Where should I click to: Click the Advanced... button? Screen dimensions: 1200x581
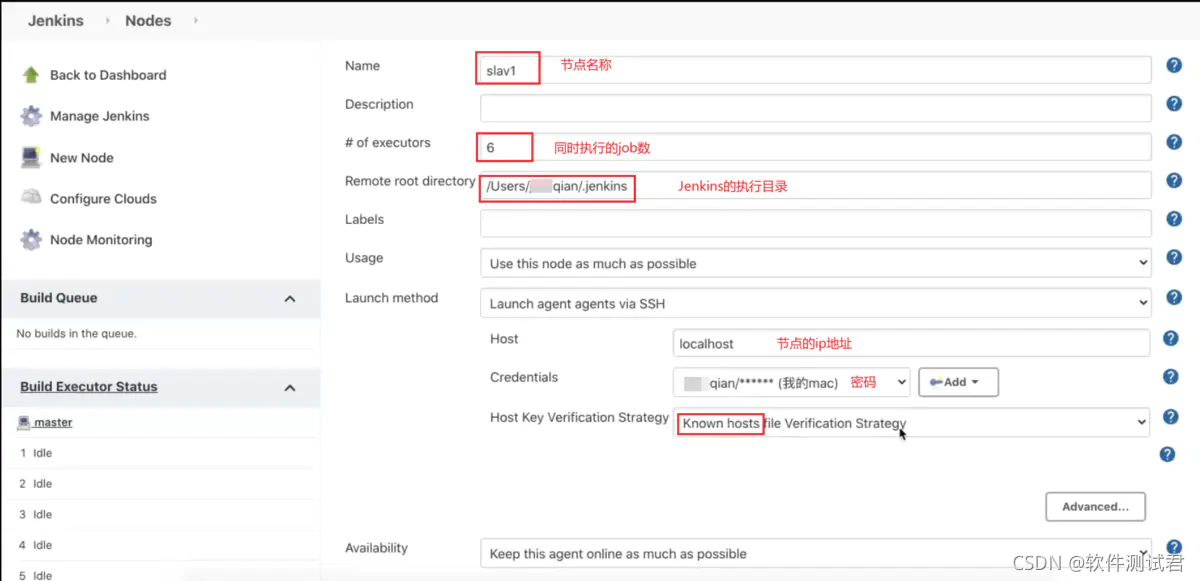(x=1095, y=507)
